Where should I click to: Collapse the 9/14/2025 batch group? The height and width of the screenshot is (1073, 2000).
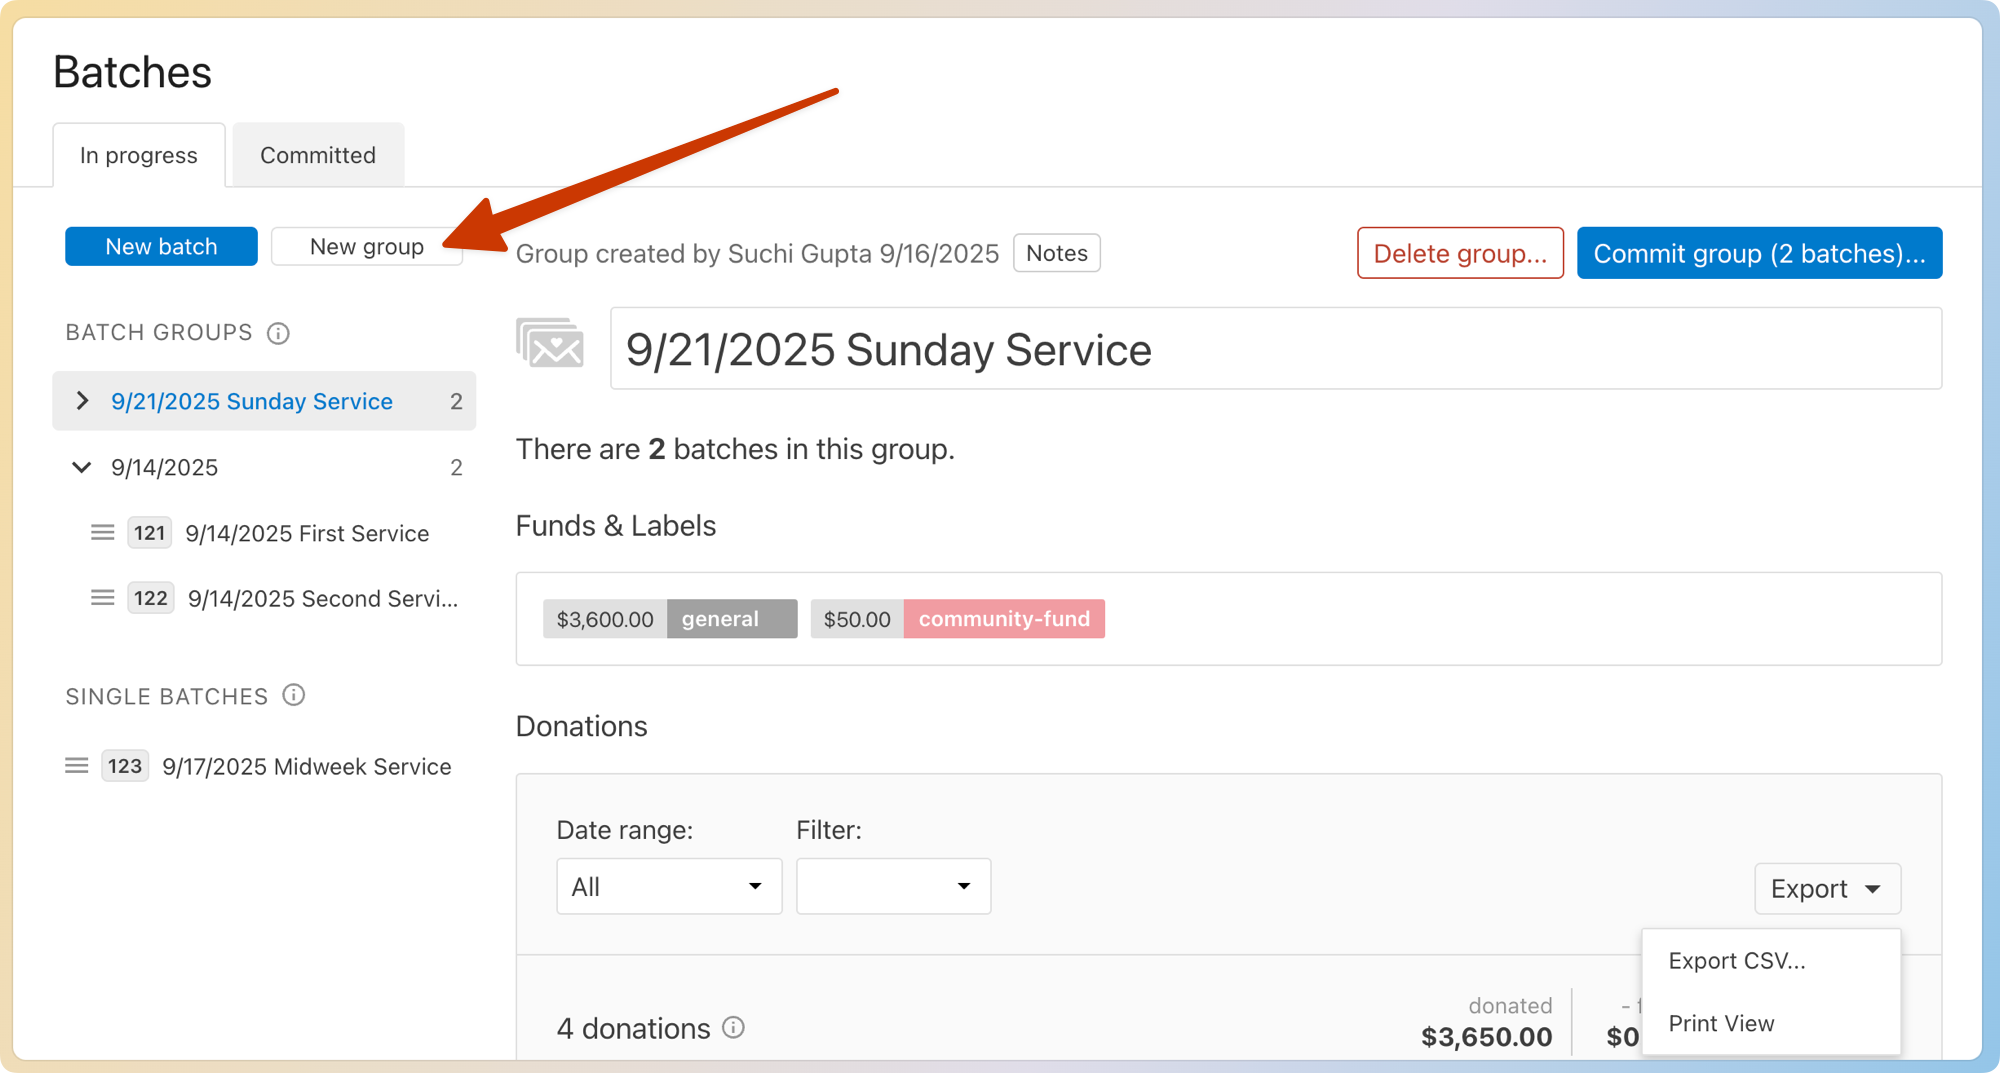click(81, 467)
